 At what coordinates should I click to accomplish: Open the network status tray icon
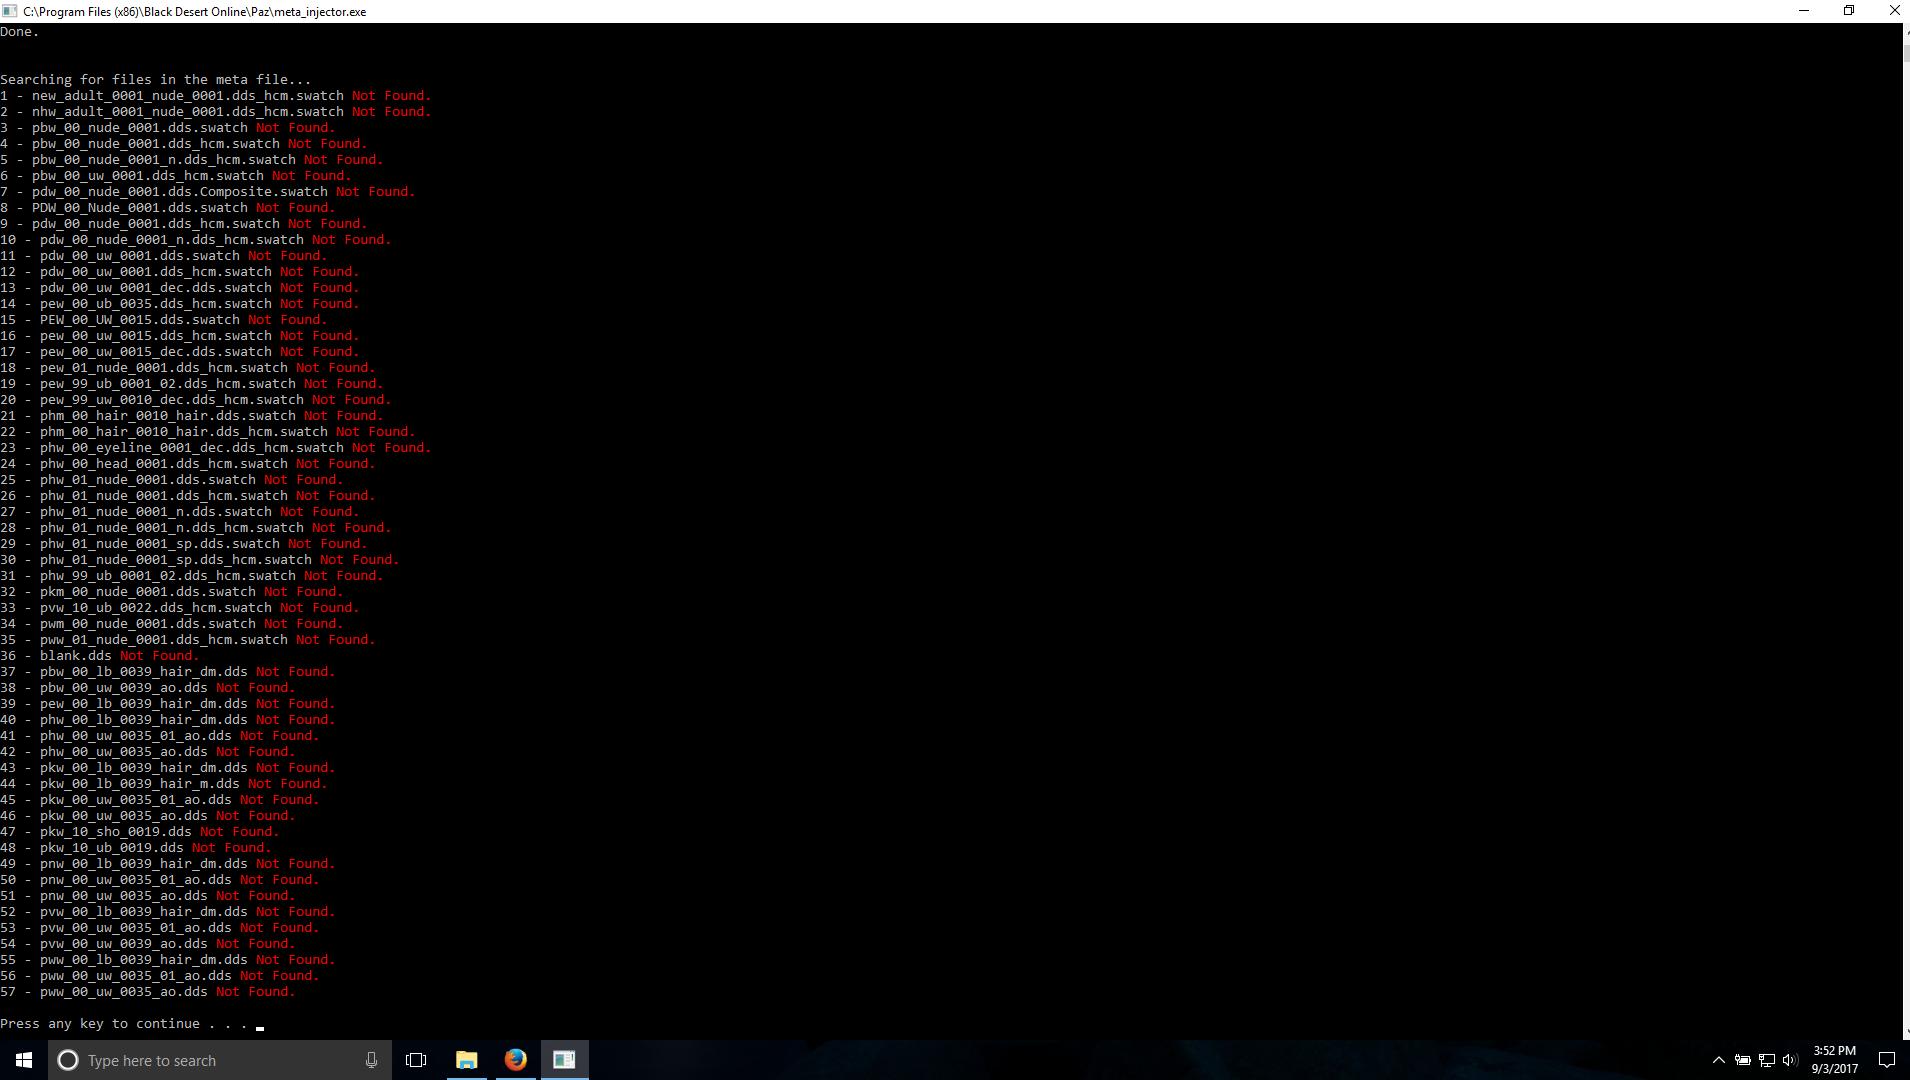pyautogui.click(x=1766, y=1060)
